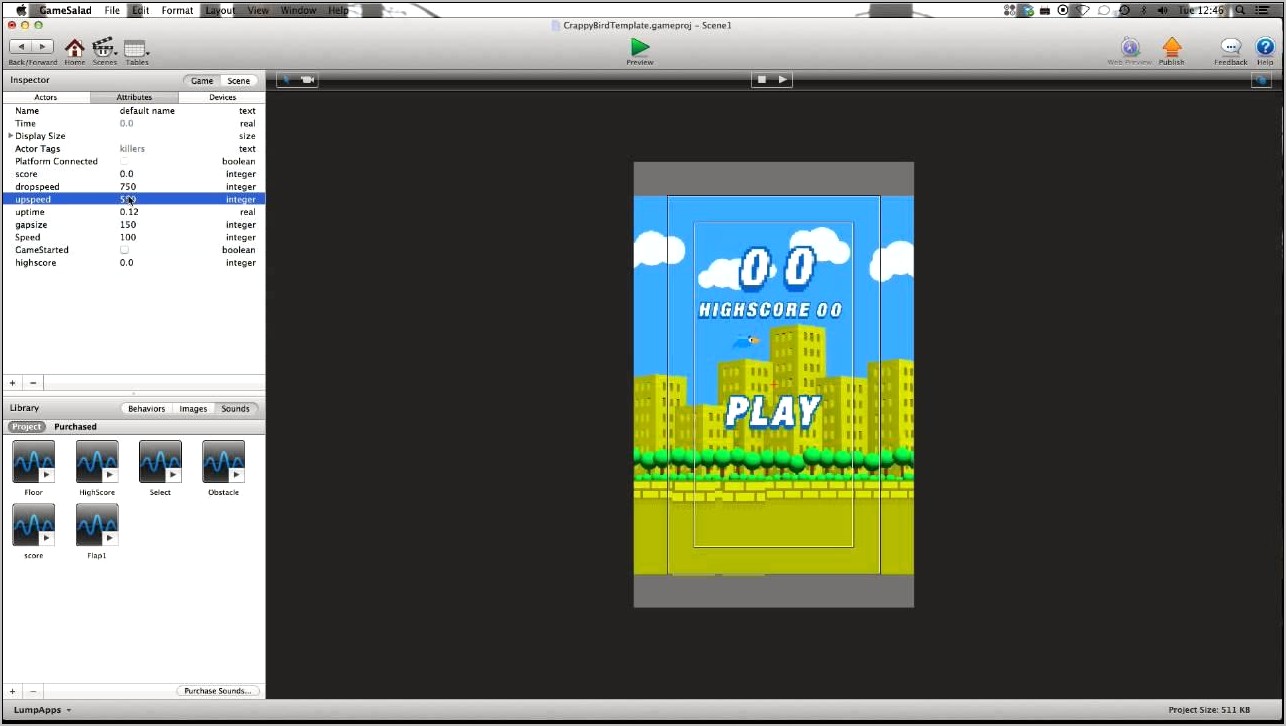
Task: Edit the Speed value 100
Action: click(128, 238)
